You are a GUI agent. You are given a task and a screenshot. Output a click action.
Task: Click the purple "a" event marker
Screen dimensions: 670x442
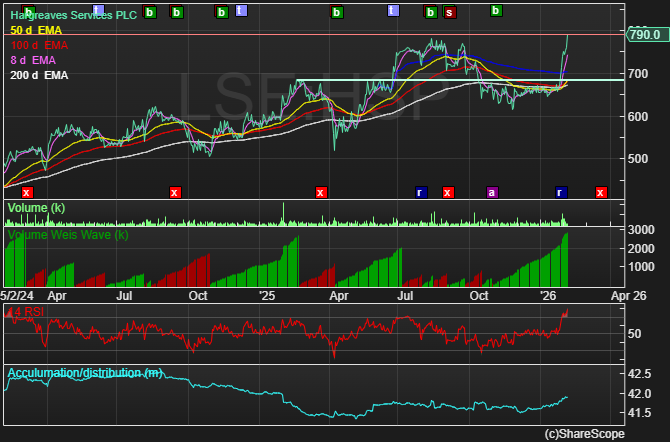[x=491, y=192]
